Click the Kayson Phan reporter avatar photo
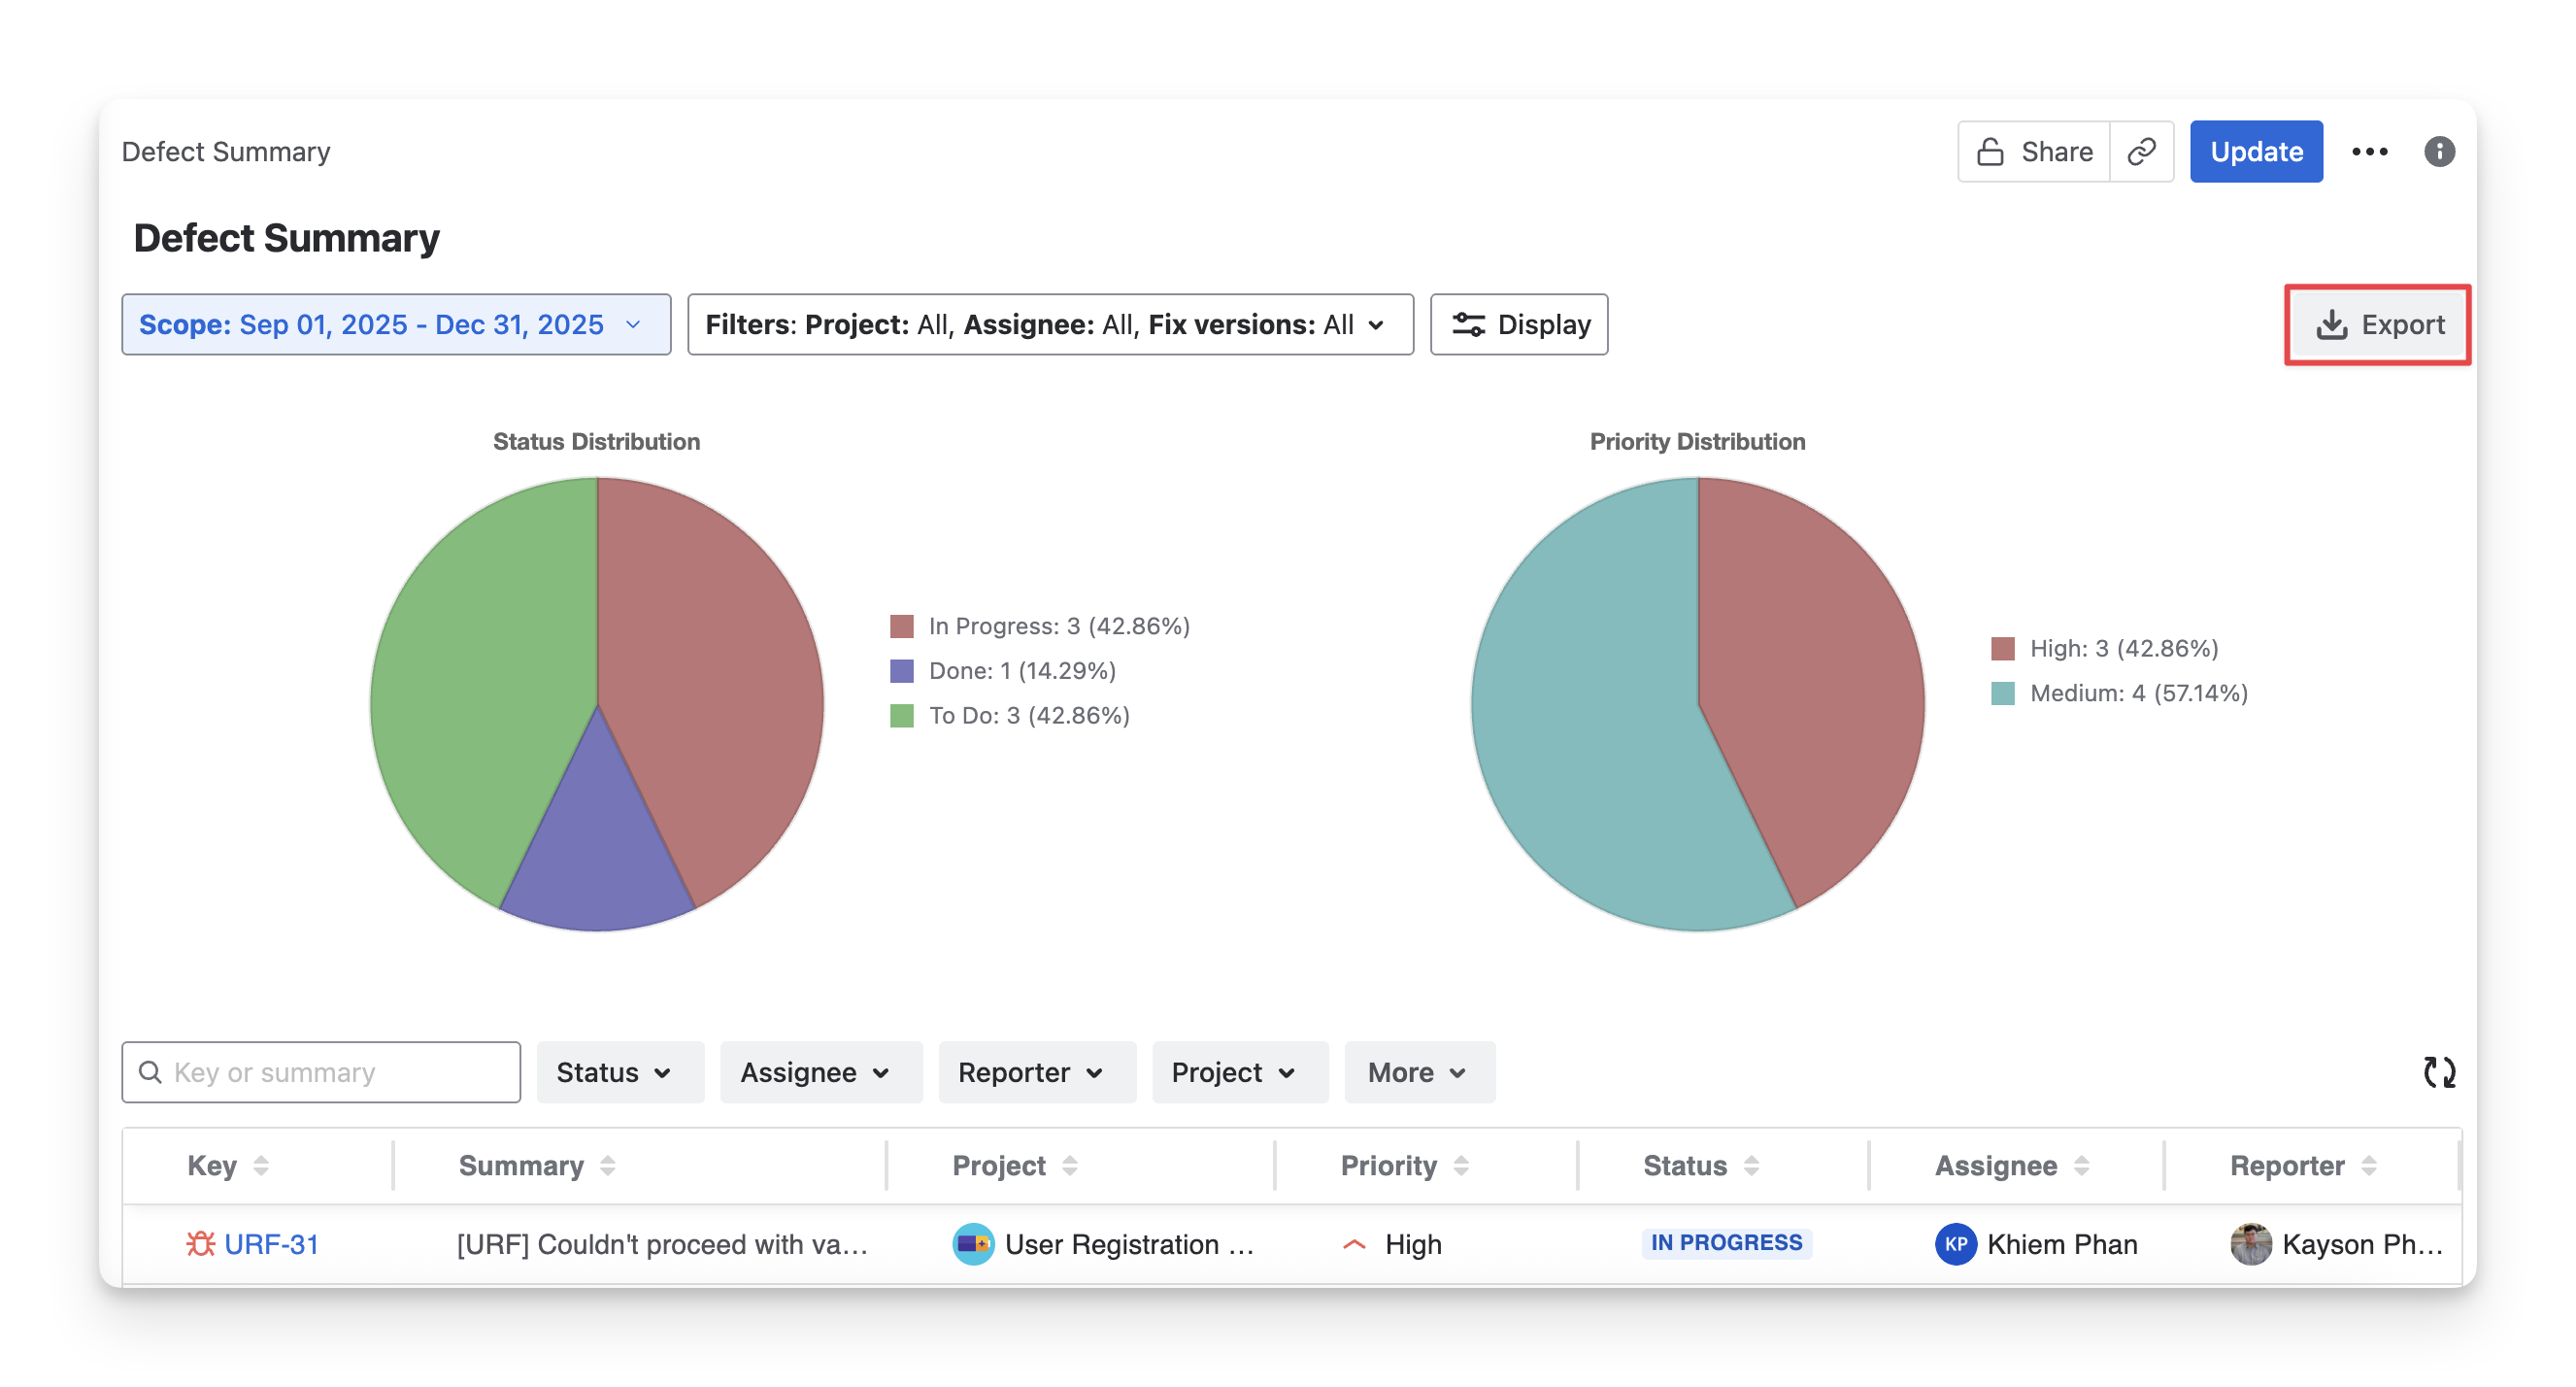This screenshot has height=1387, width=2576. click(x=2250, y=1244)
